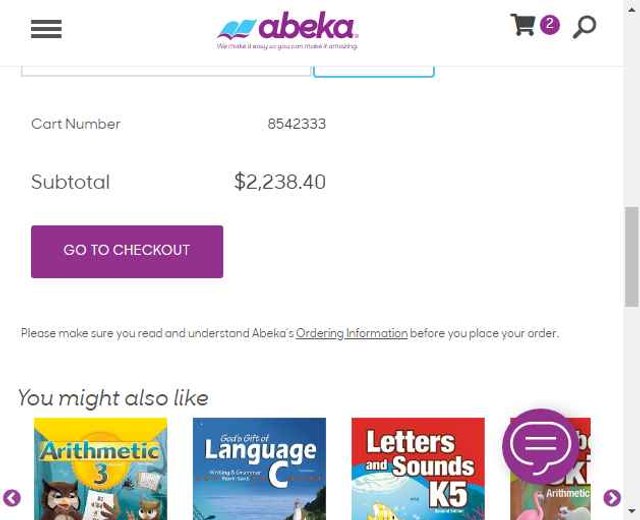This screenshot has height=520, width=640.
Task: Open the shopping cart icon
Action: point(522,25)
